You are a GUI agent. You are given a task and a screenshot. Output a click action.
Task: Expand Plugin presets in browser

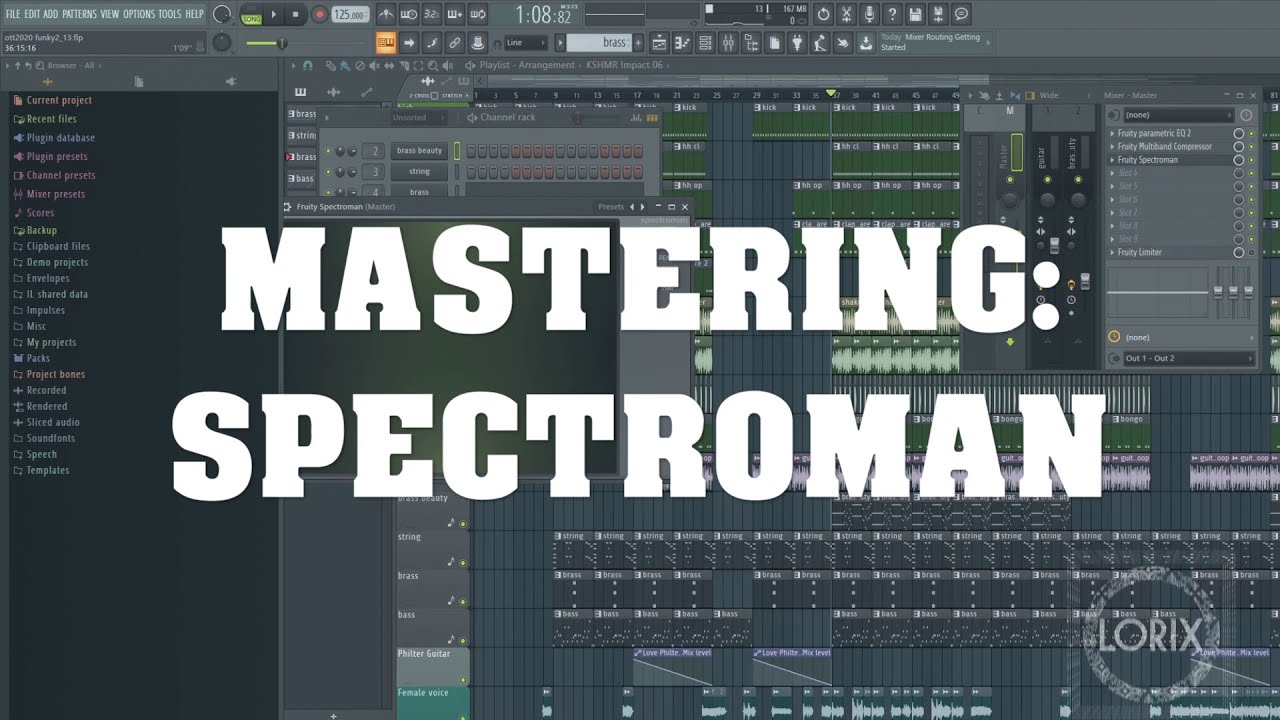point(57,157)
